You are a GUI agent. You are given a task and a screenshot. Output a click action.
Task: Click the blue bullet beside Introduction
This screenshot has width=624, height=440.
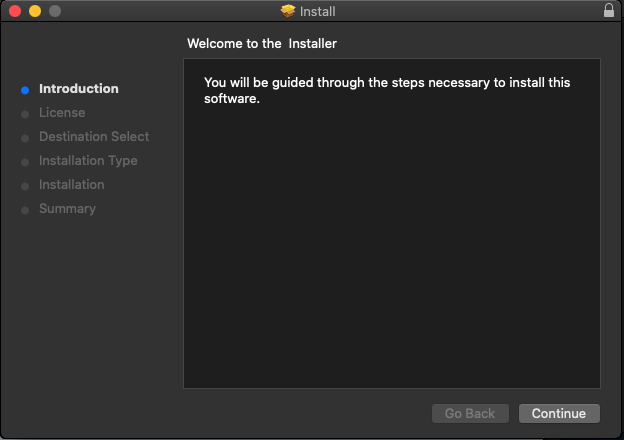pyautogui.click(x=25, y=89)
